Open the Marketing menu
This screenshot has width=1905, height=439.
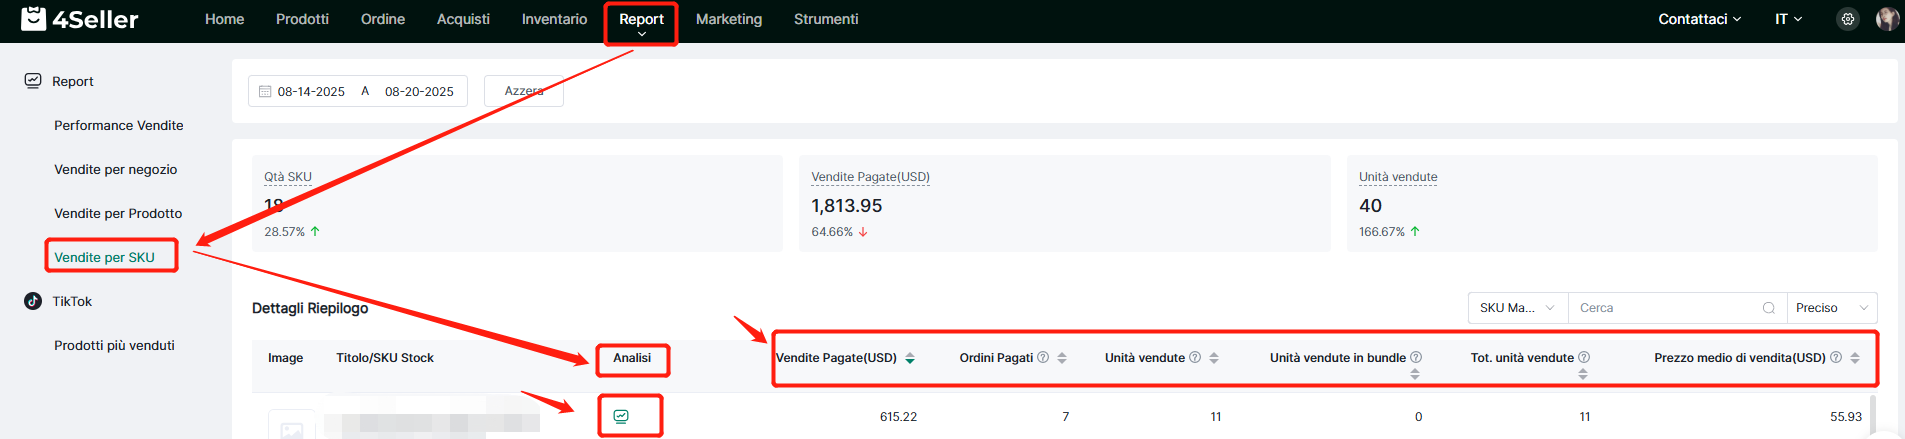click(x=728, y=19)
